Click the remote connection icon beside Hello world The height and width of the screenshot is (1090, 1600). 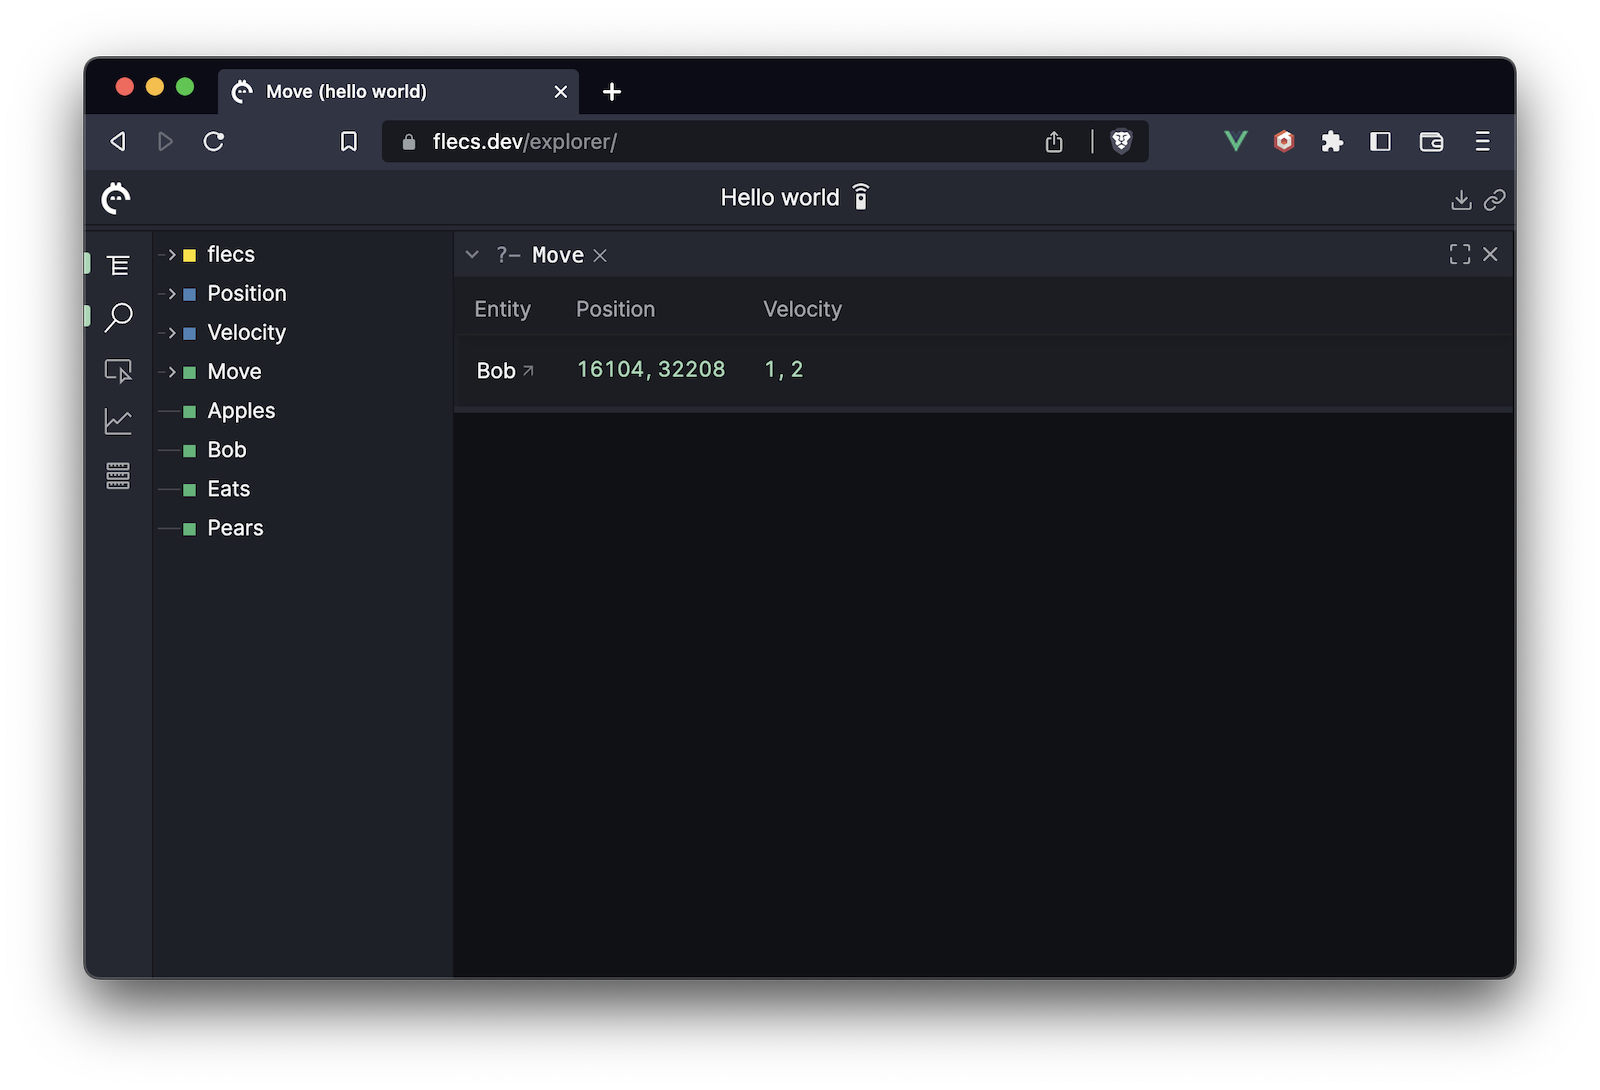pos(861,197)
